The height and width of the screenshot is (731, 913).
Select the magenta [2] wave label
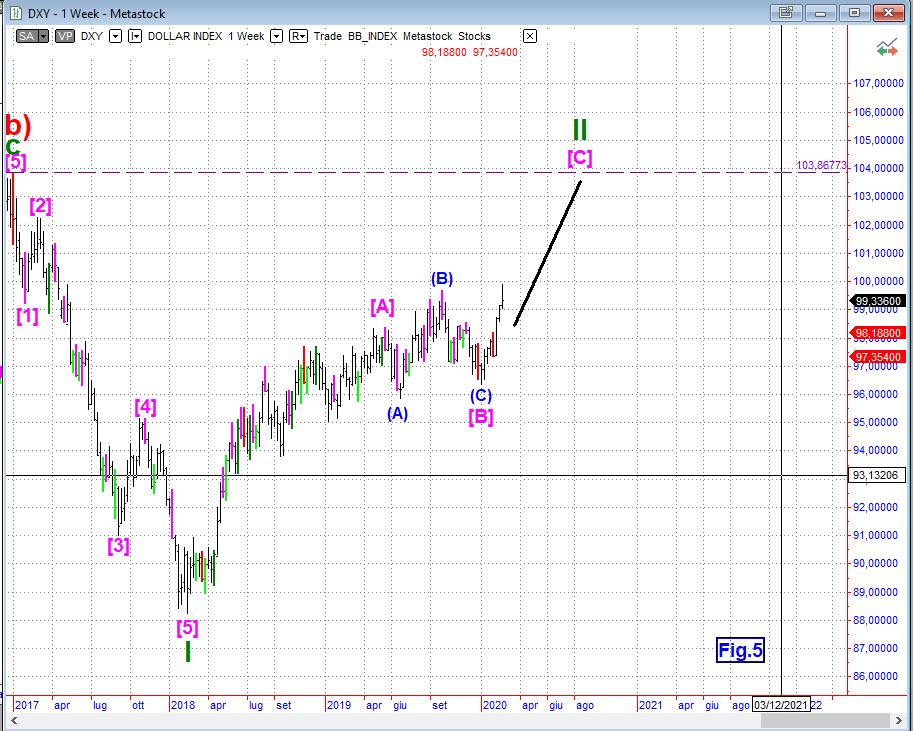[40, 206]
